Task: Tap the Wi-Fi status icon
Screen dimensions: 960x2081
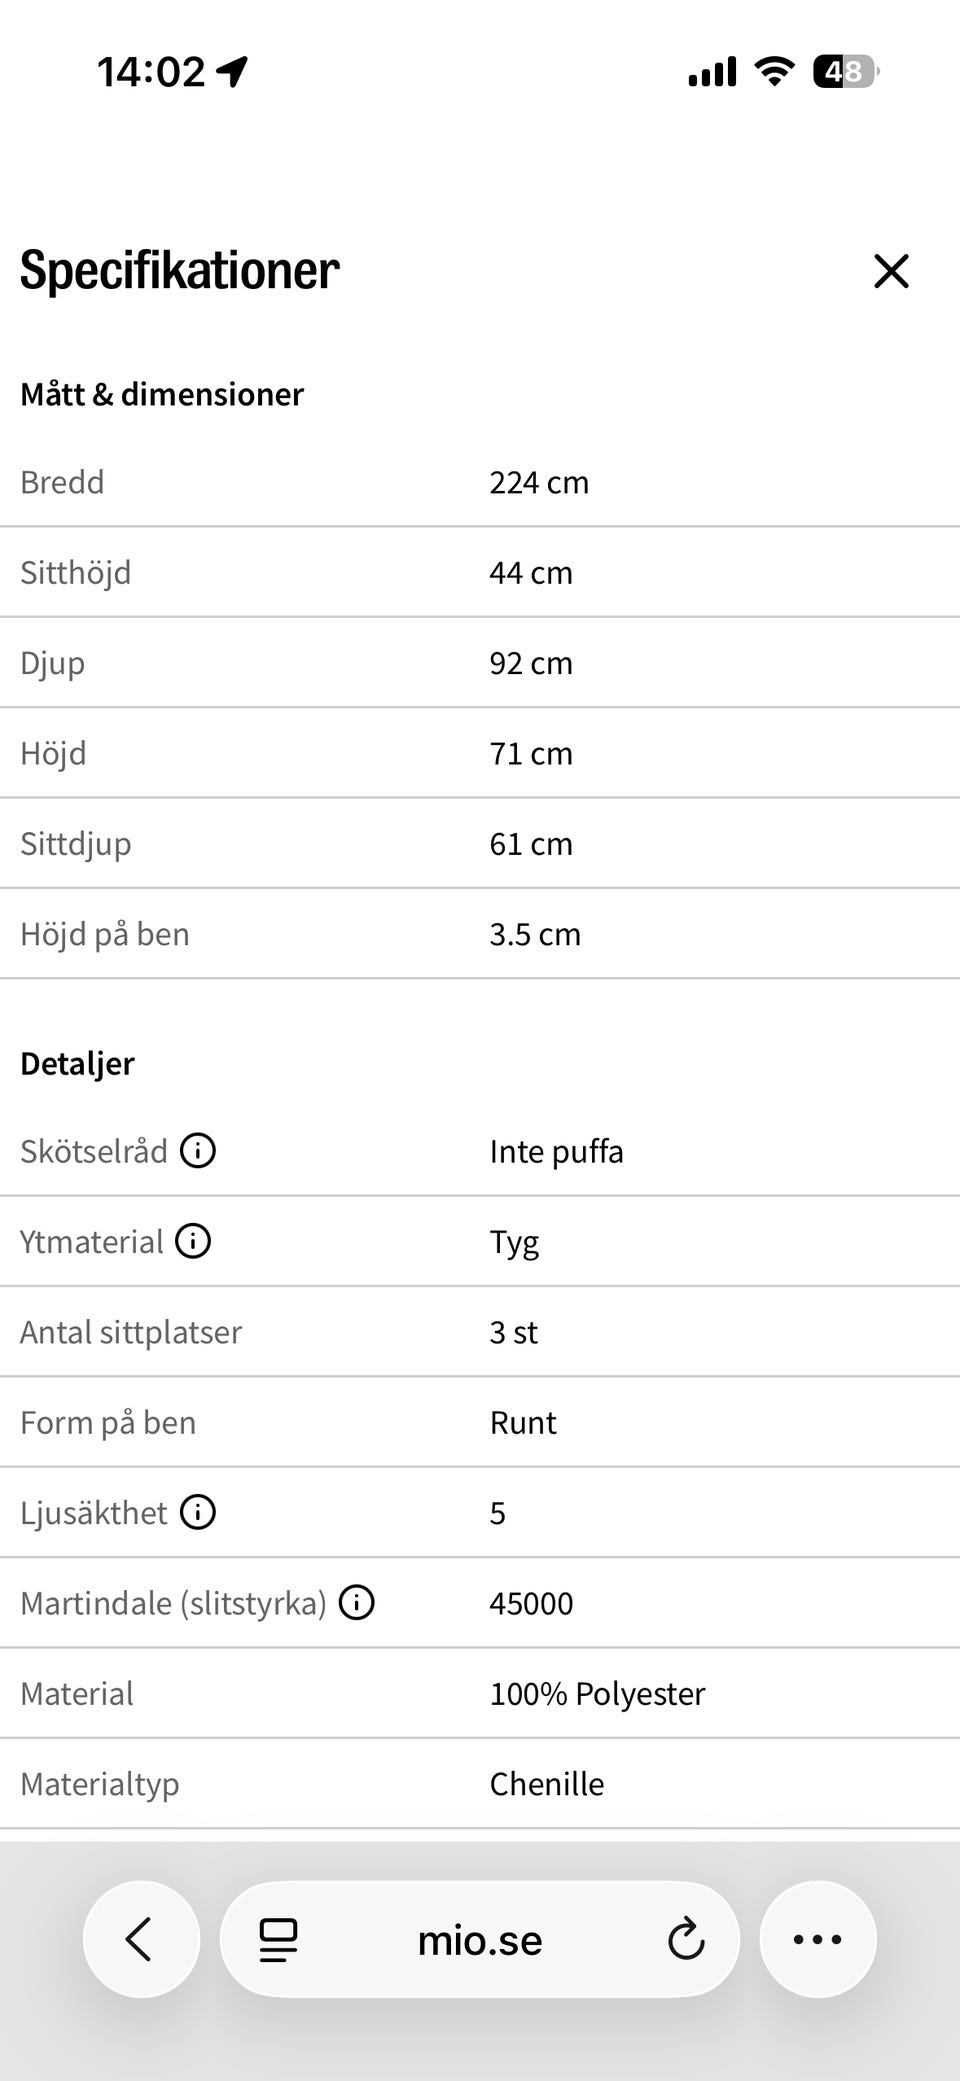Action: (x=774, y=71)
